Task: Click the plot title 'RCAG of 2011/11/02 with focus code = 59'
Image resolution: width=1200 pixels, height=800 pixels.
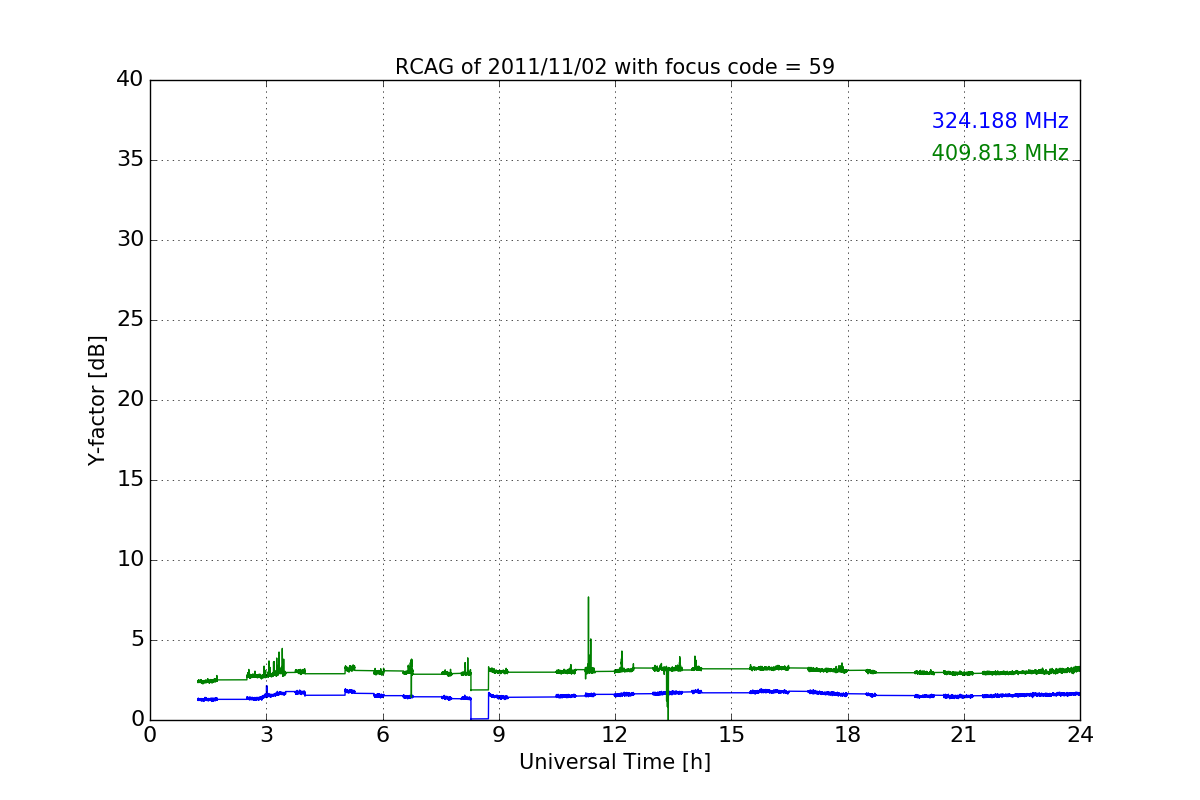Action: (x=615, y=67)
